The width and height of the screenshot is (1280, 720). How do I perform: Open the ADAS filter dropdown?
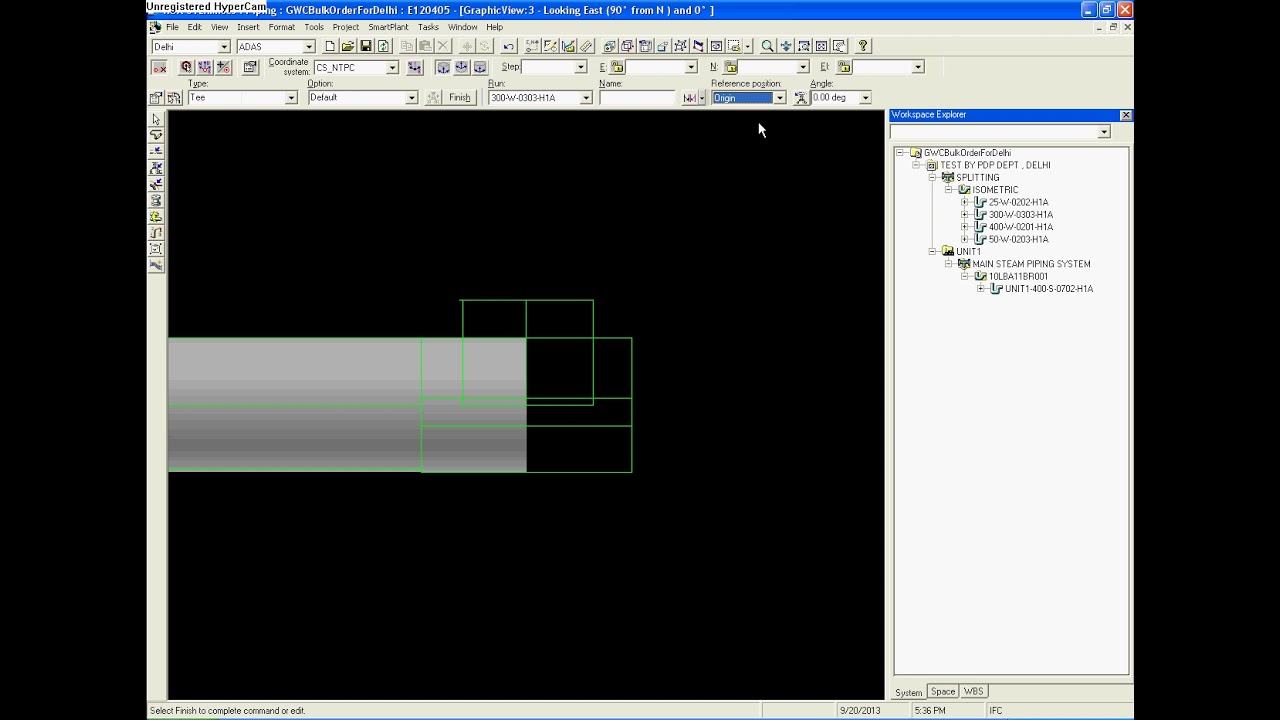309,47
